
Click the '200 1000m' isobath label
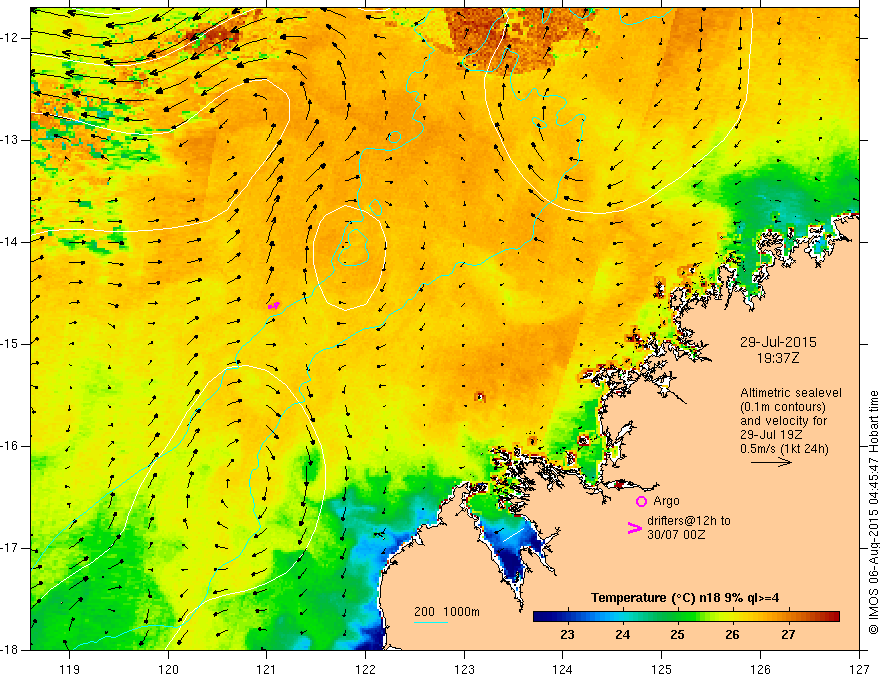click(x=447, y=612)
